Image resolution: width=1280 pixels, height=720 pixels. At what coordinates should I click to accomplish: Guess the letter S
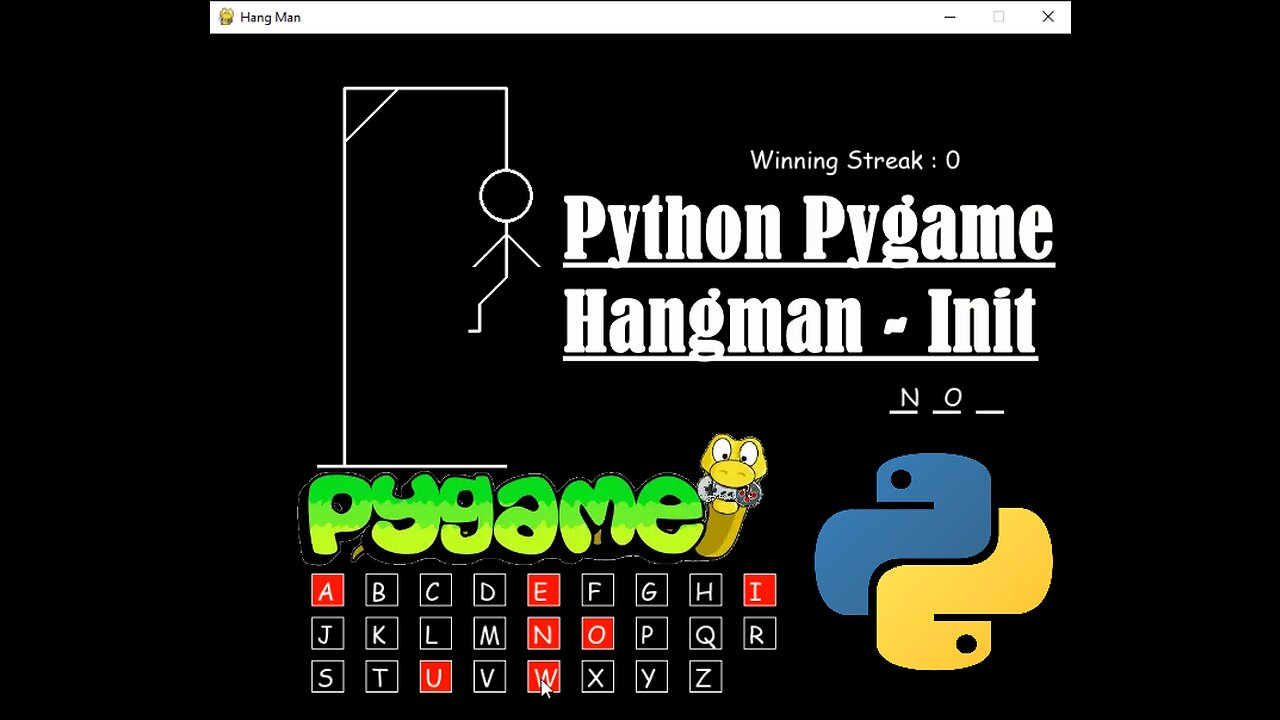coord(327,677)
